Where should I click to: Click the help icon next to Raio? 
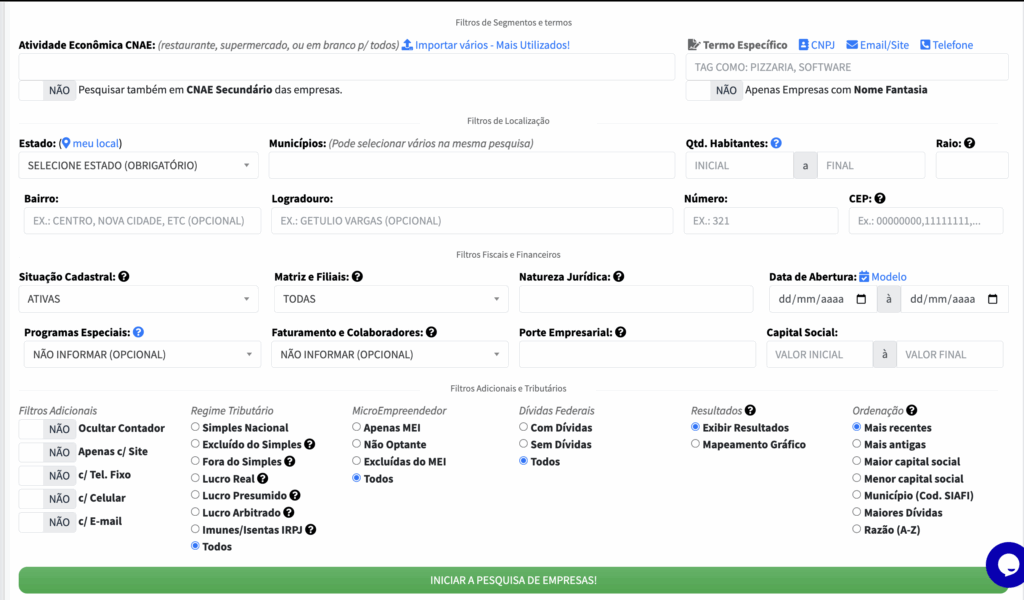pos(969,144)
